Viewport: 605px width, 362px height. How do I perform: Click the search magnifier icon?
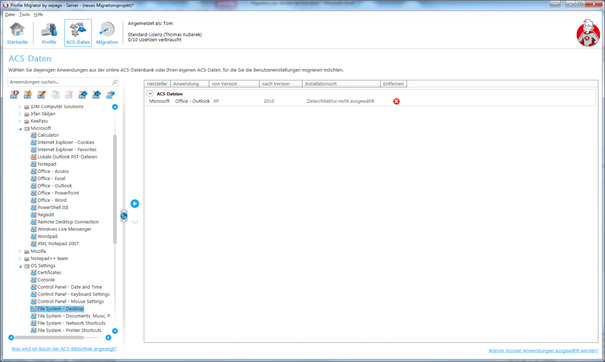pyautogui.click(x=114, y=82)
